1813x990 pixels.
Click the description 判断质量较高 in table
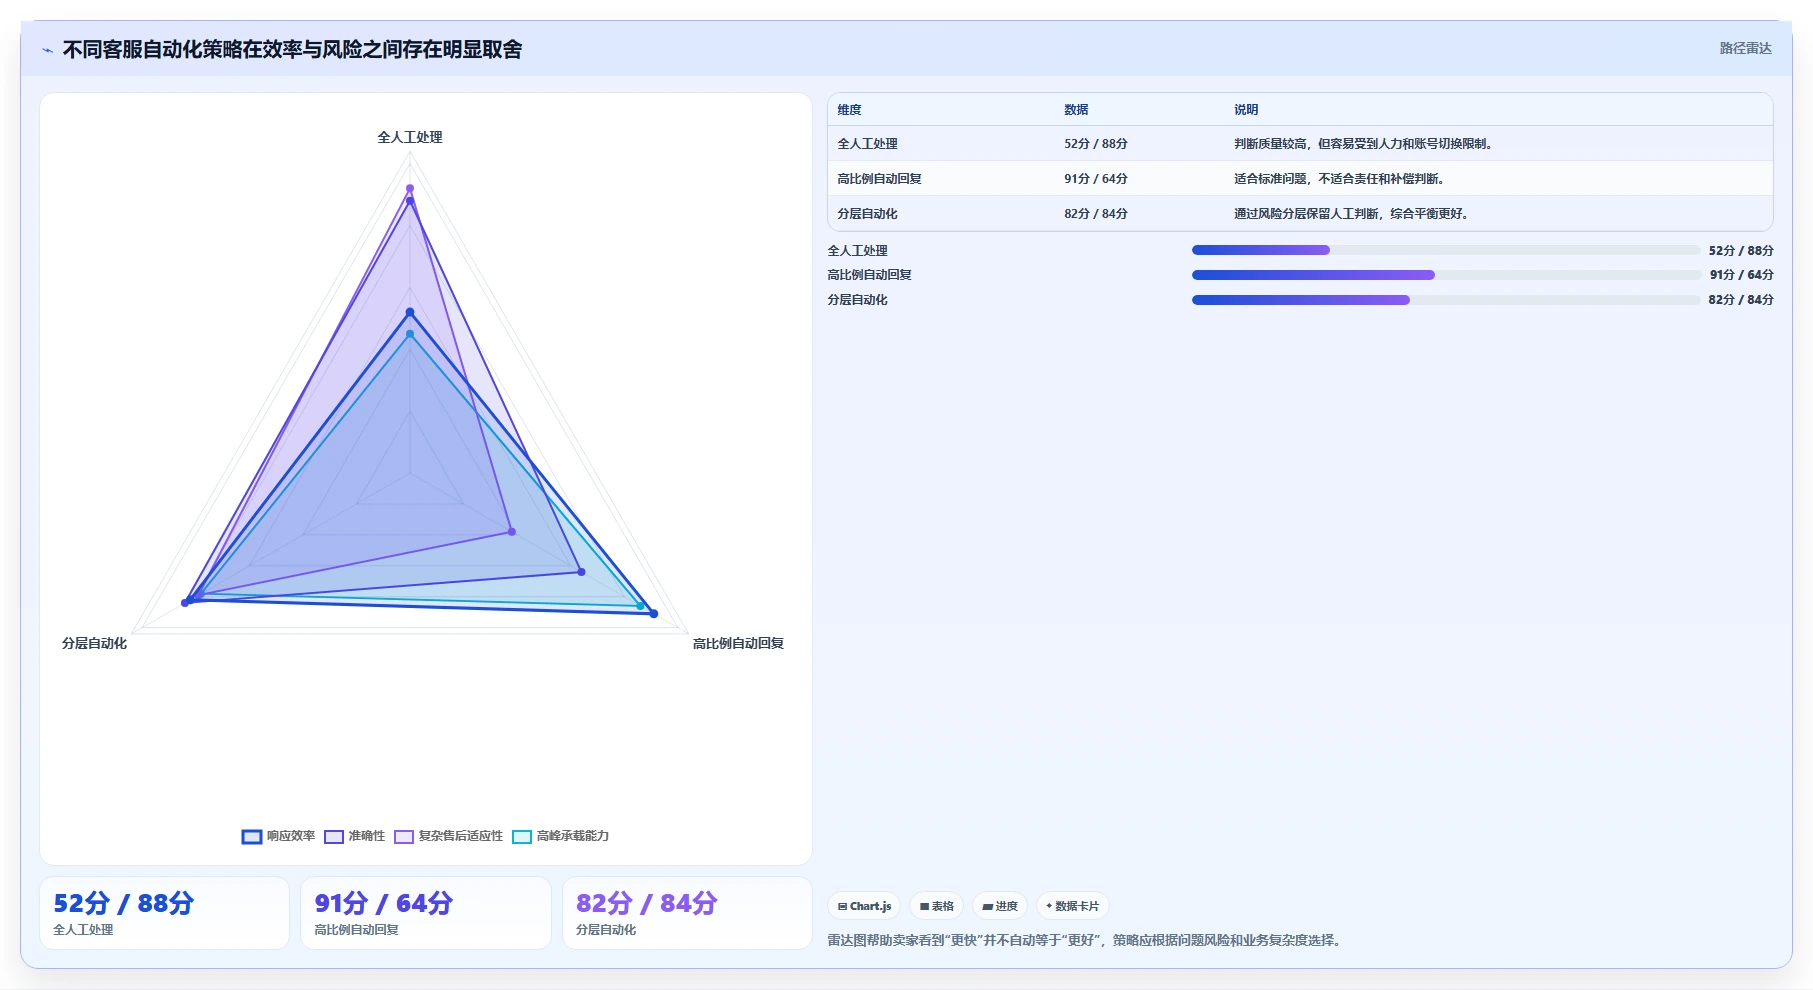click(1366, 144)
